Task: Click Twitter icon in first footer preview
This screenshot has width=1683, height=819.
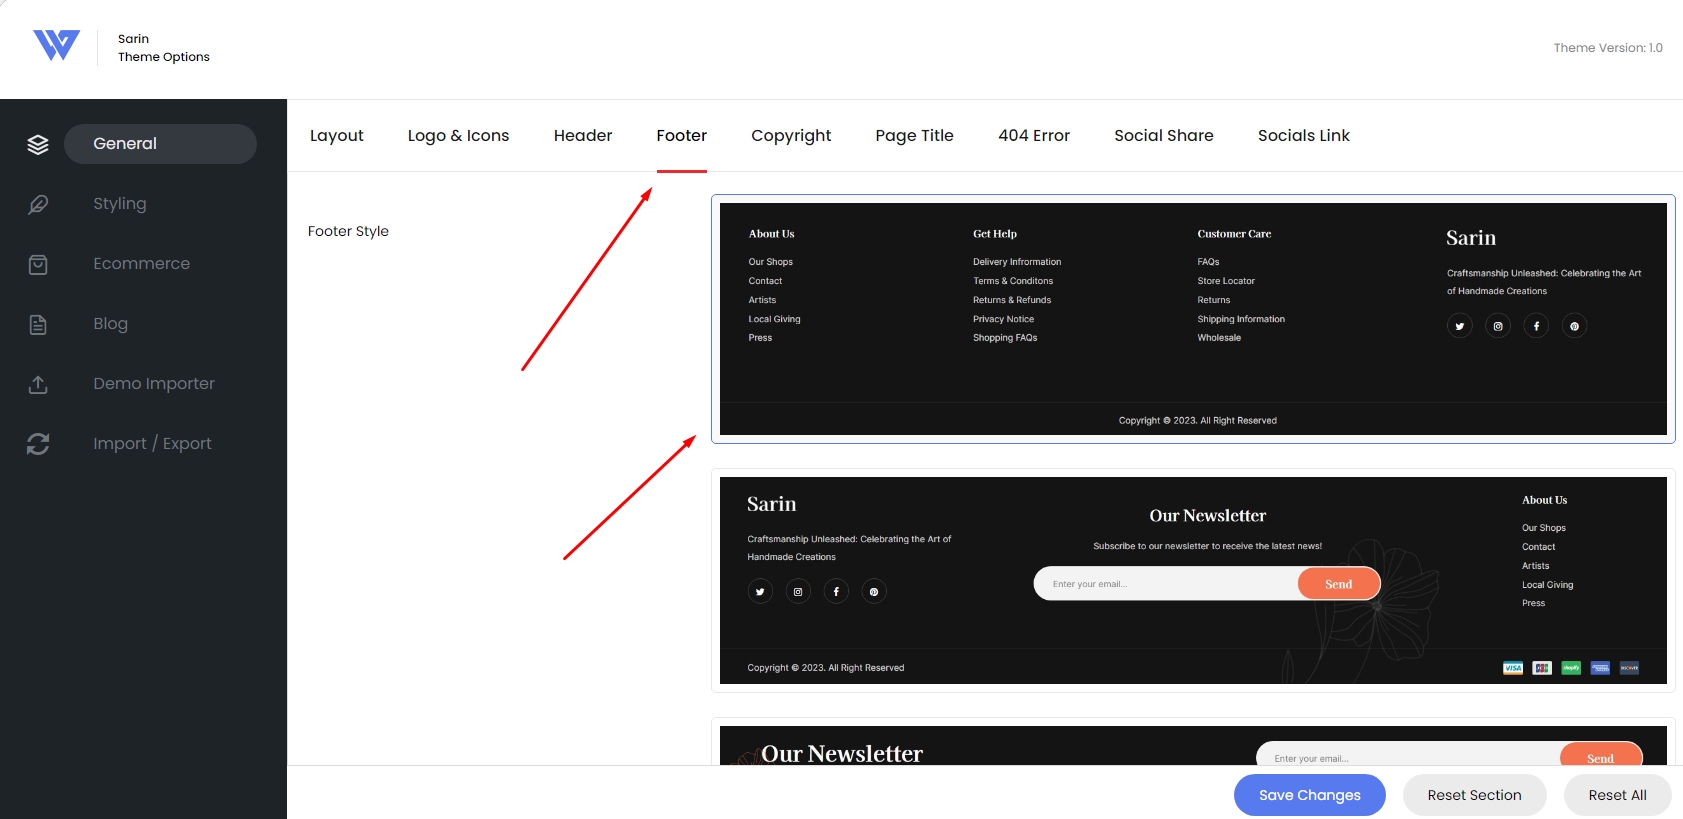Action: (1460, 326)
